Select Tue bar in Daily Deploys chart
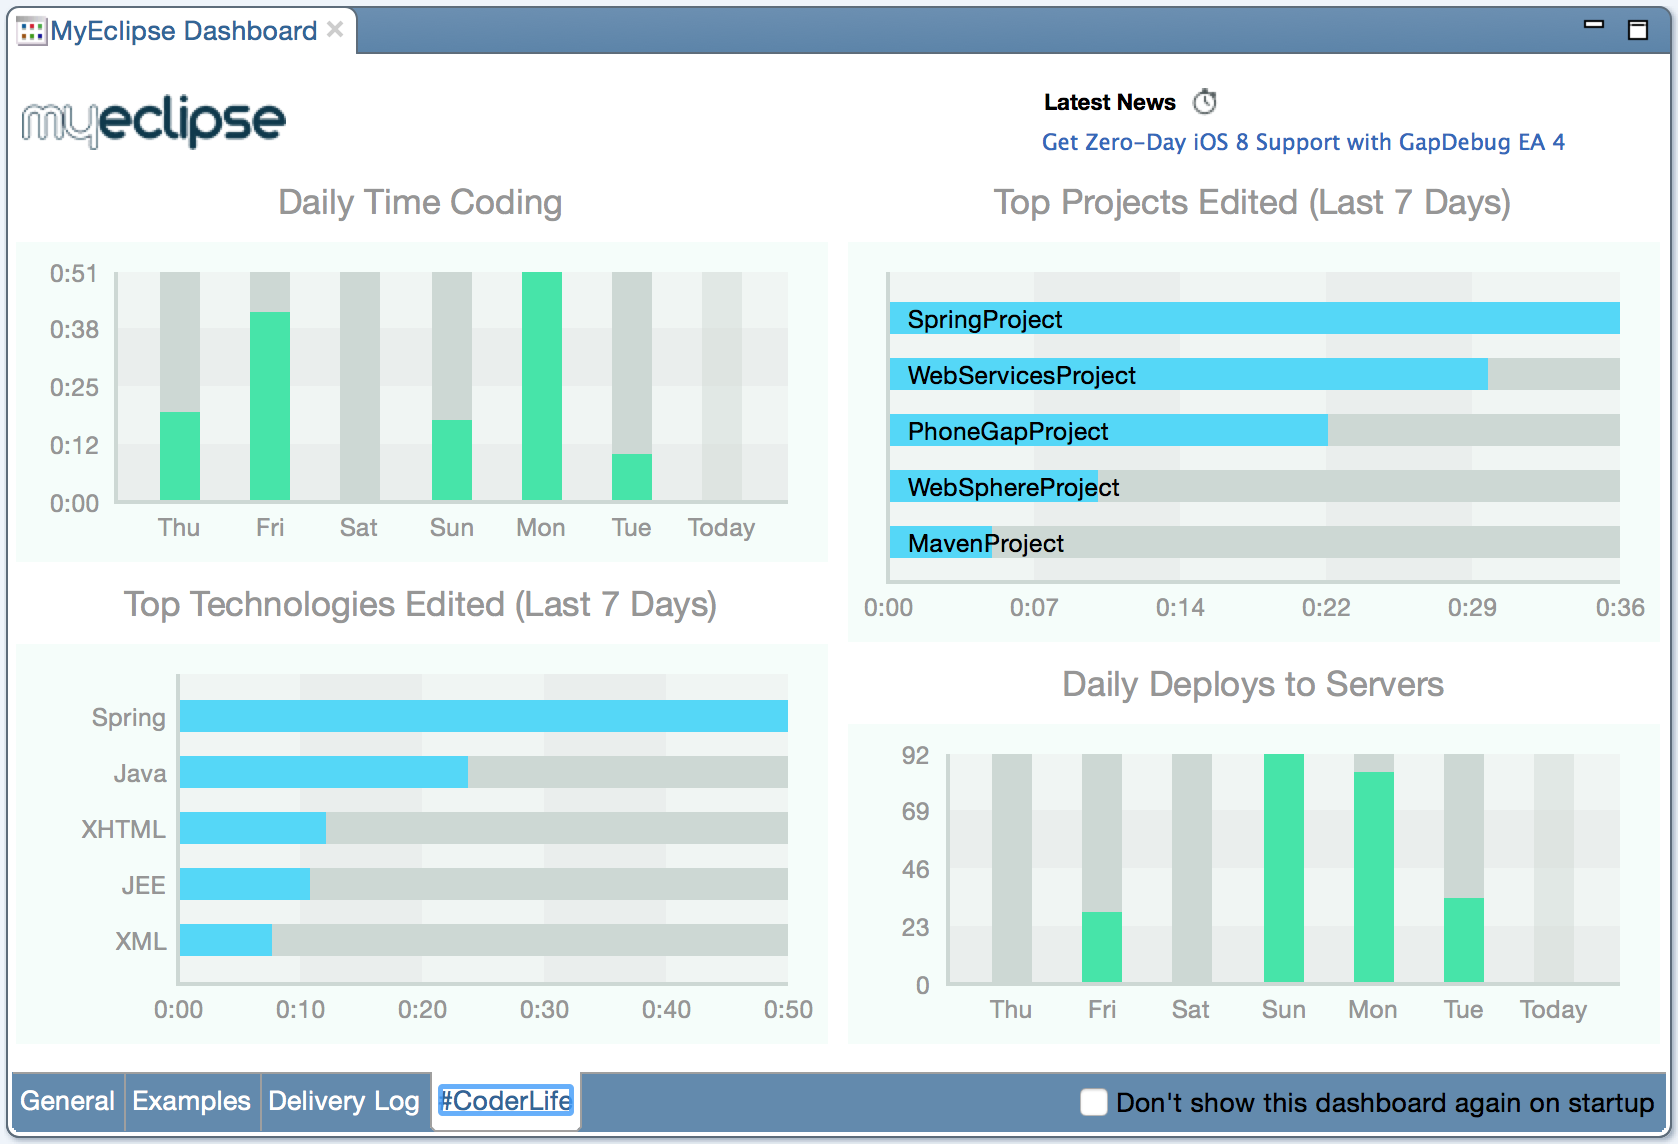 (1464, 940)
